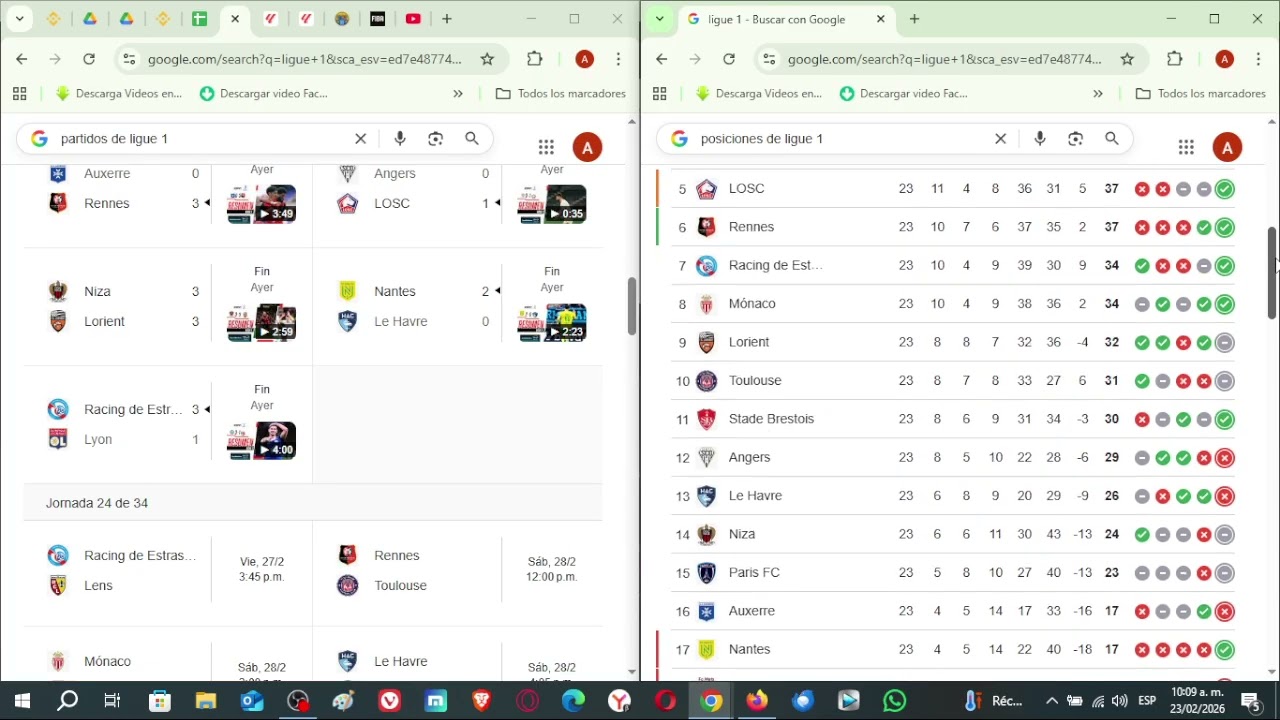Open Chrome from the taskbar
This screenshot has width=1280, height=720.
point(711,701)
